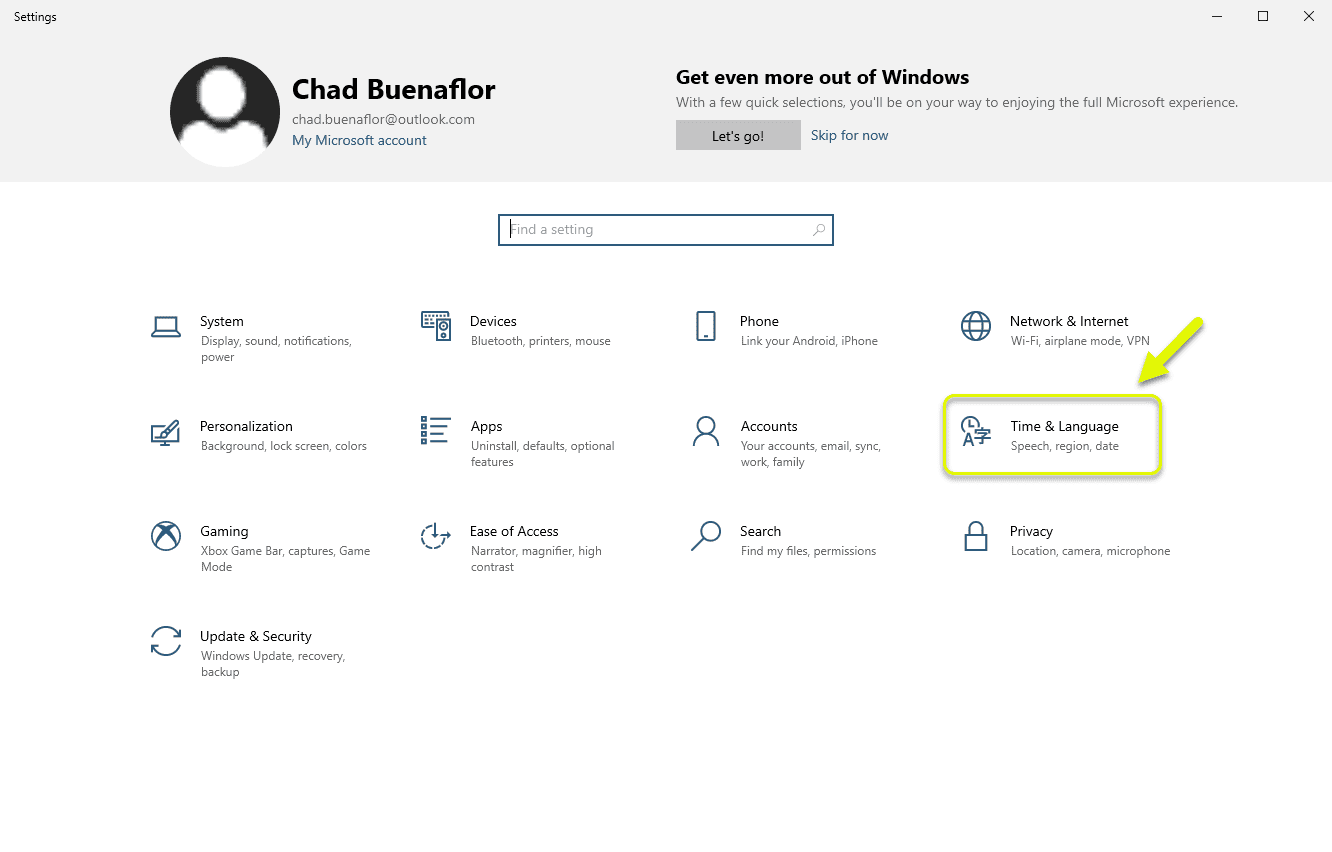The image size is (1332, 852).
Task: Click the Devices keyboard and speaker icon
Action: (436, 326)
